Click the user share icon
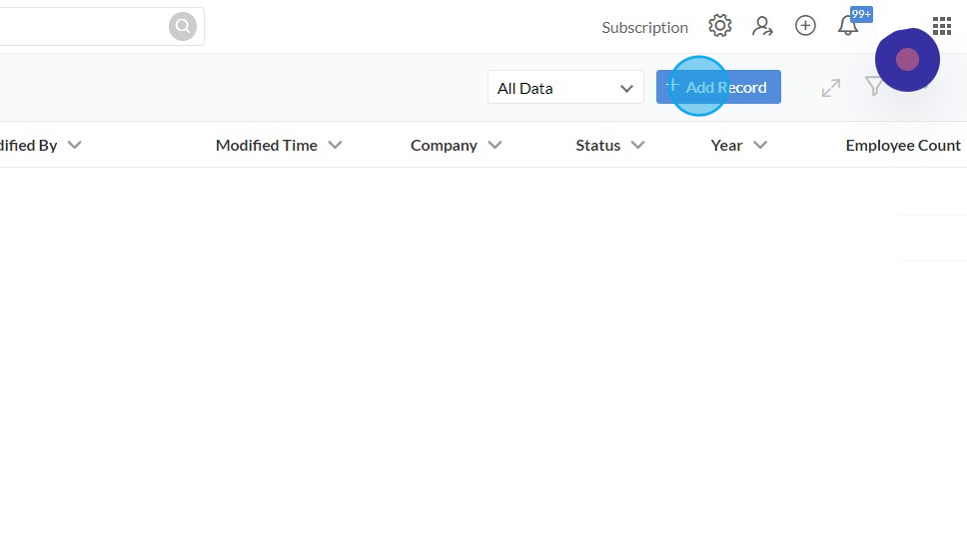This screenshot has height=539, width=967. [762, 26]
